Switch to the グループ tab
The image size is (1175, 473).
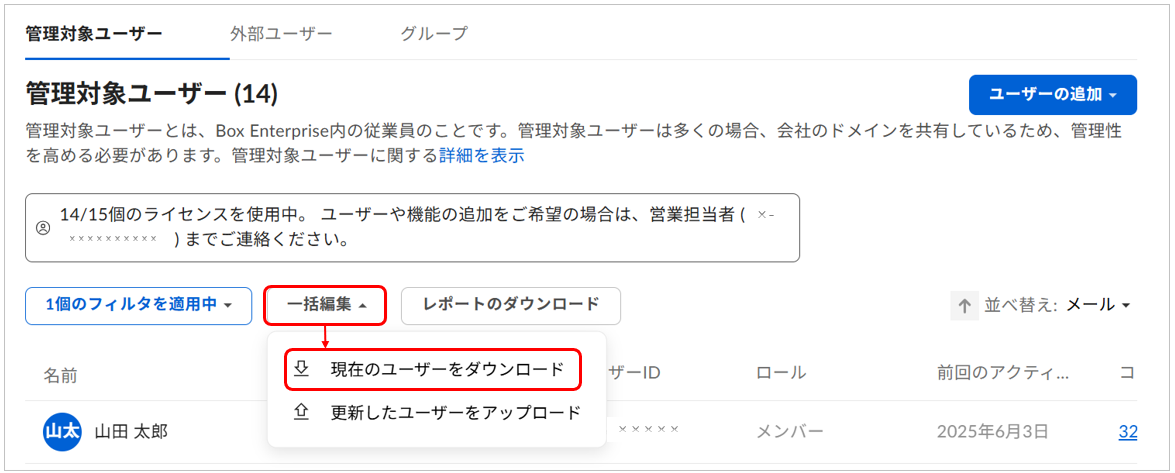pos(434,33)
